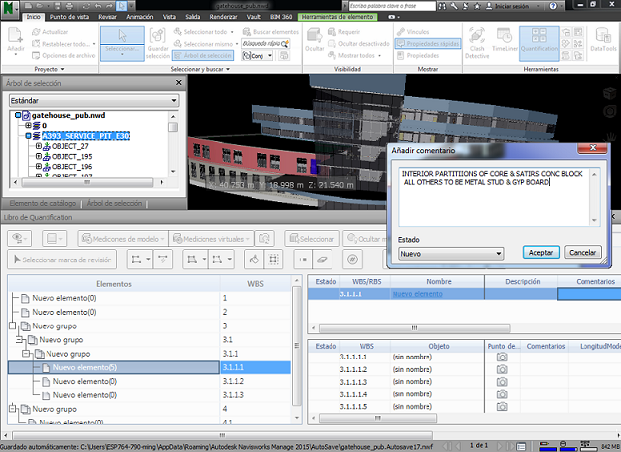
Task: Click camera icon for row 3.1.1.1.3
Action: point(502,381)
